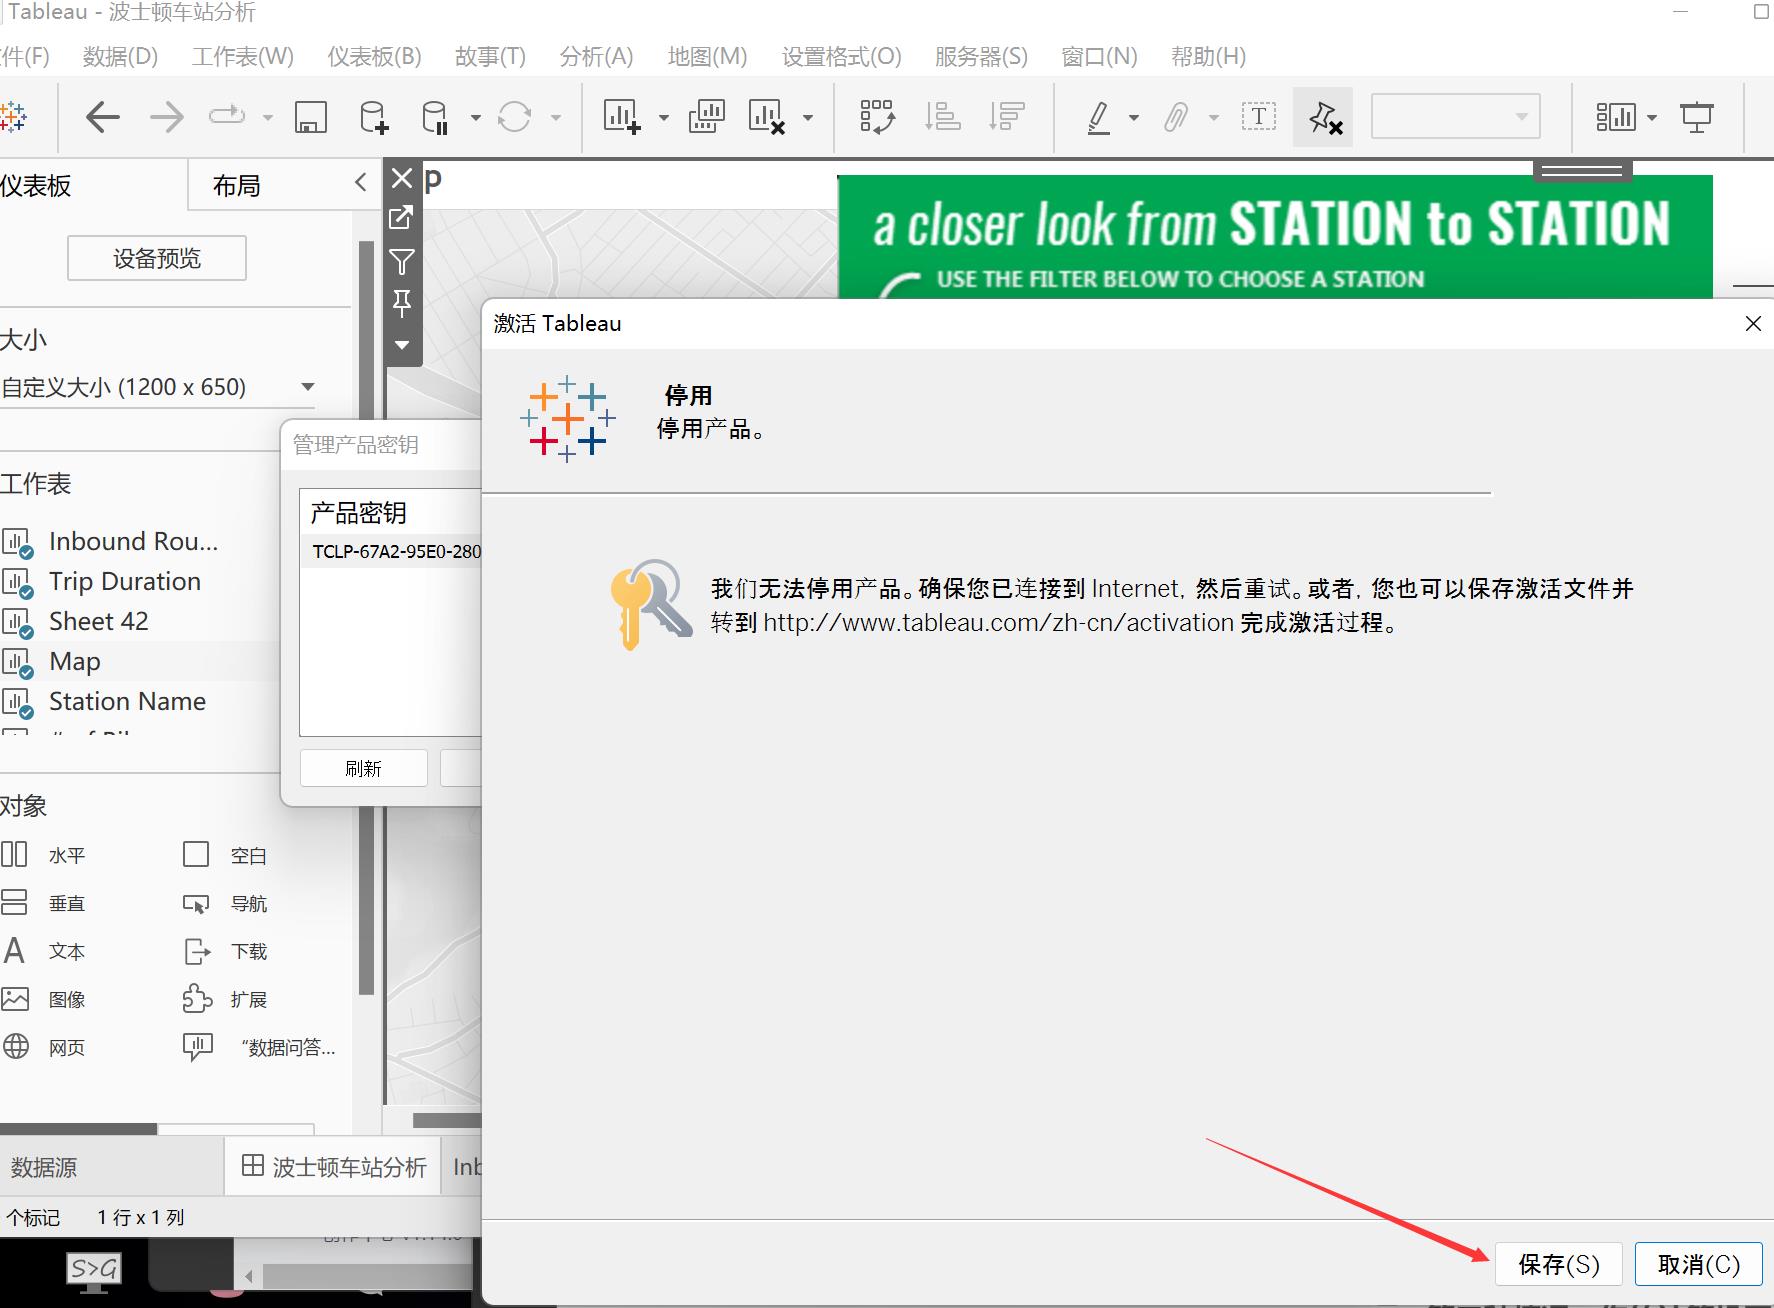Click the Show mark labels T icon
Image resolution: width=1774 pixels, height=1308 pixels.
(1259, 117)
